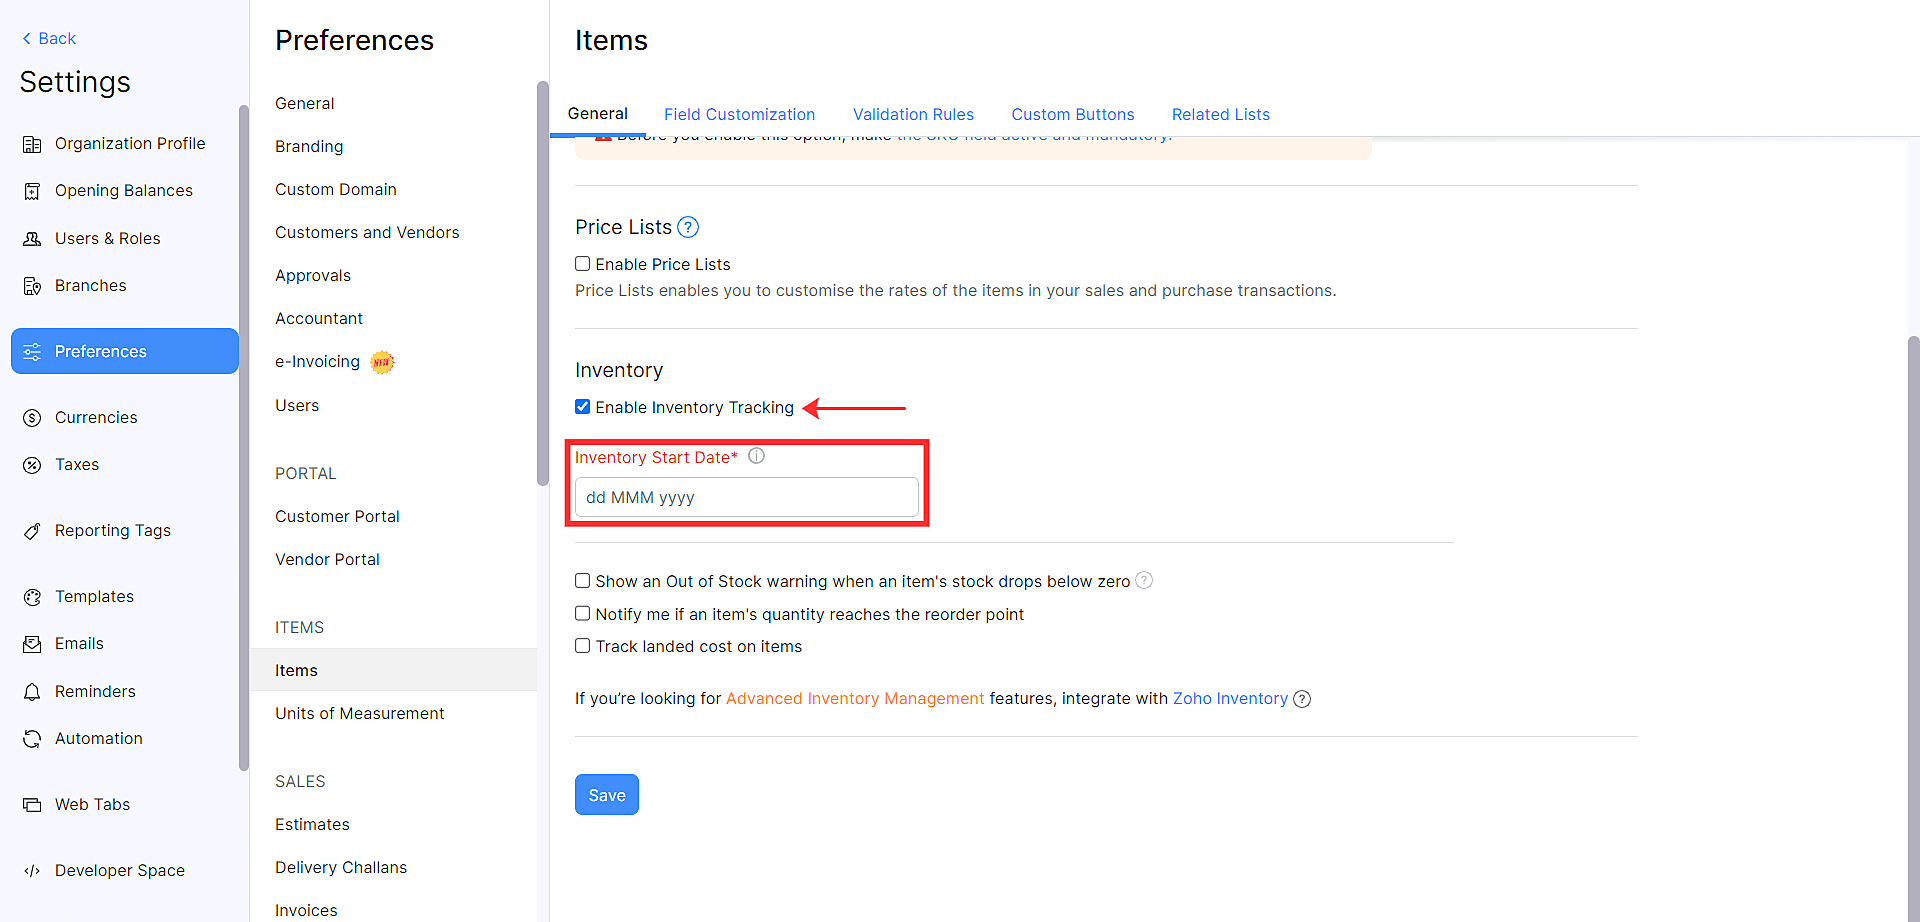Screen dimensions: 1920x922
Task: Open the Price Lists help icon
Action: coord(688,227)
